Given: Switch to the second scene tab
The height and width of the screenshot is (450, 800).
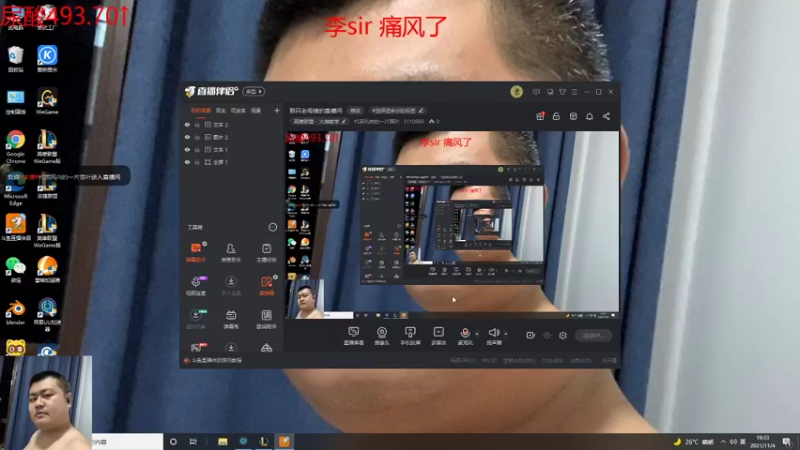Looking at the screenshot, I should 220,110.
